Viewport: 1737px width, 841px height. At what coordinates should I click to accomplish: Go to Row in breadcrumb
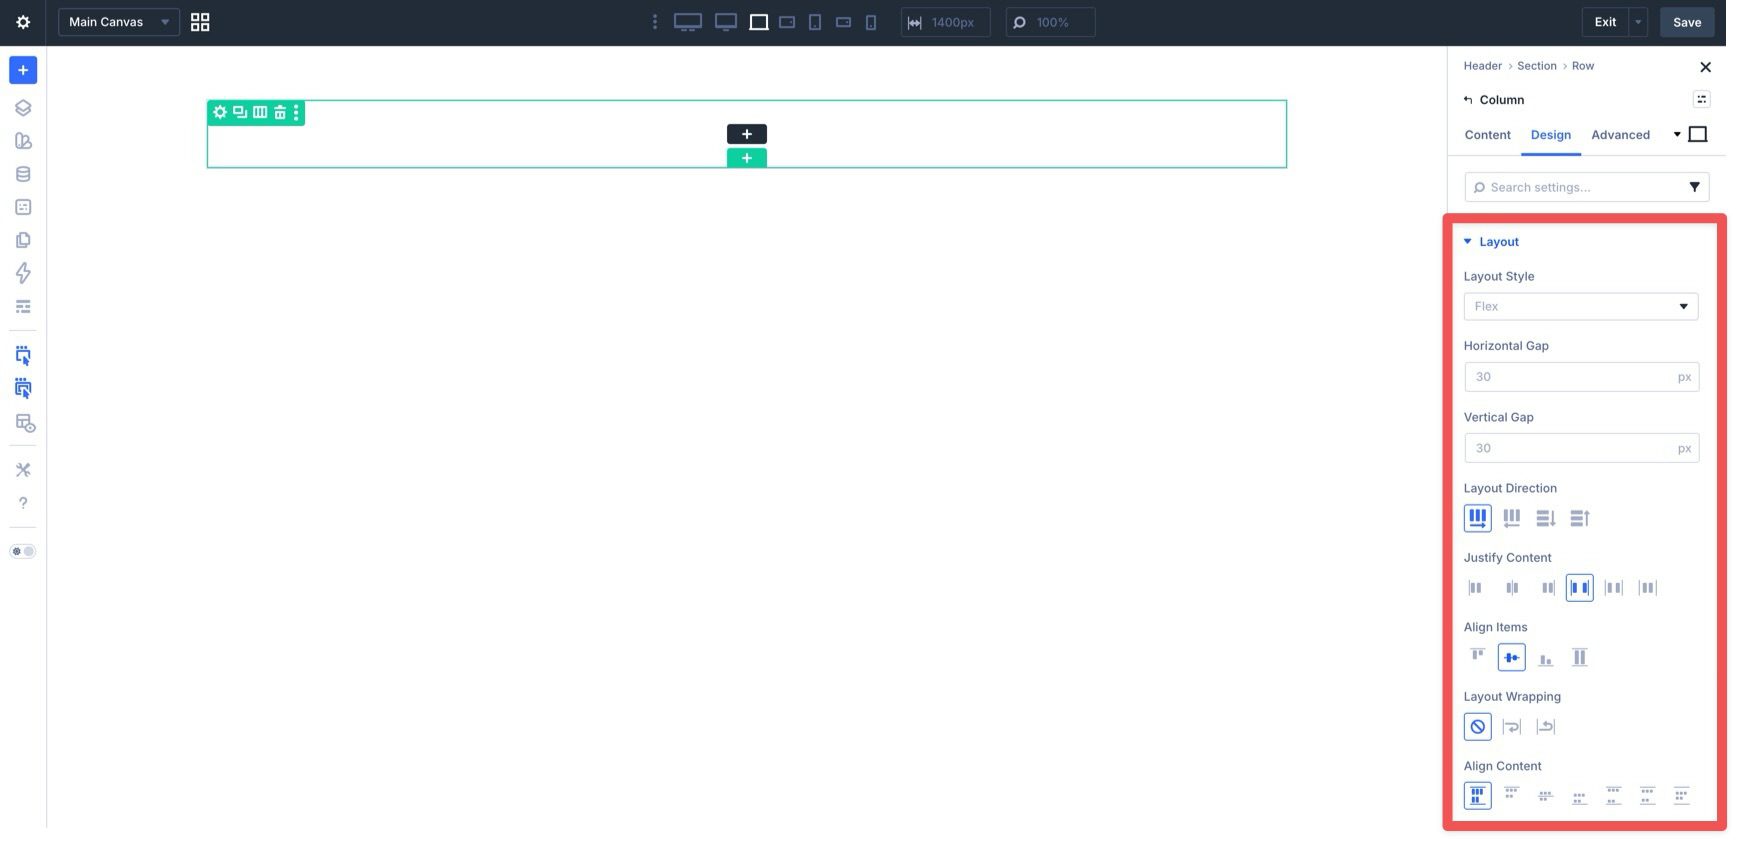tap(1583, 66)
